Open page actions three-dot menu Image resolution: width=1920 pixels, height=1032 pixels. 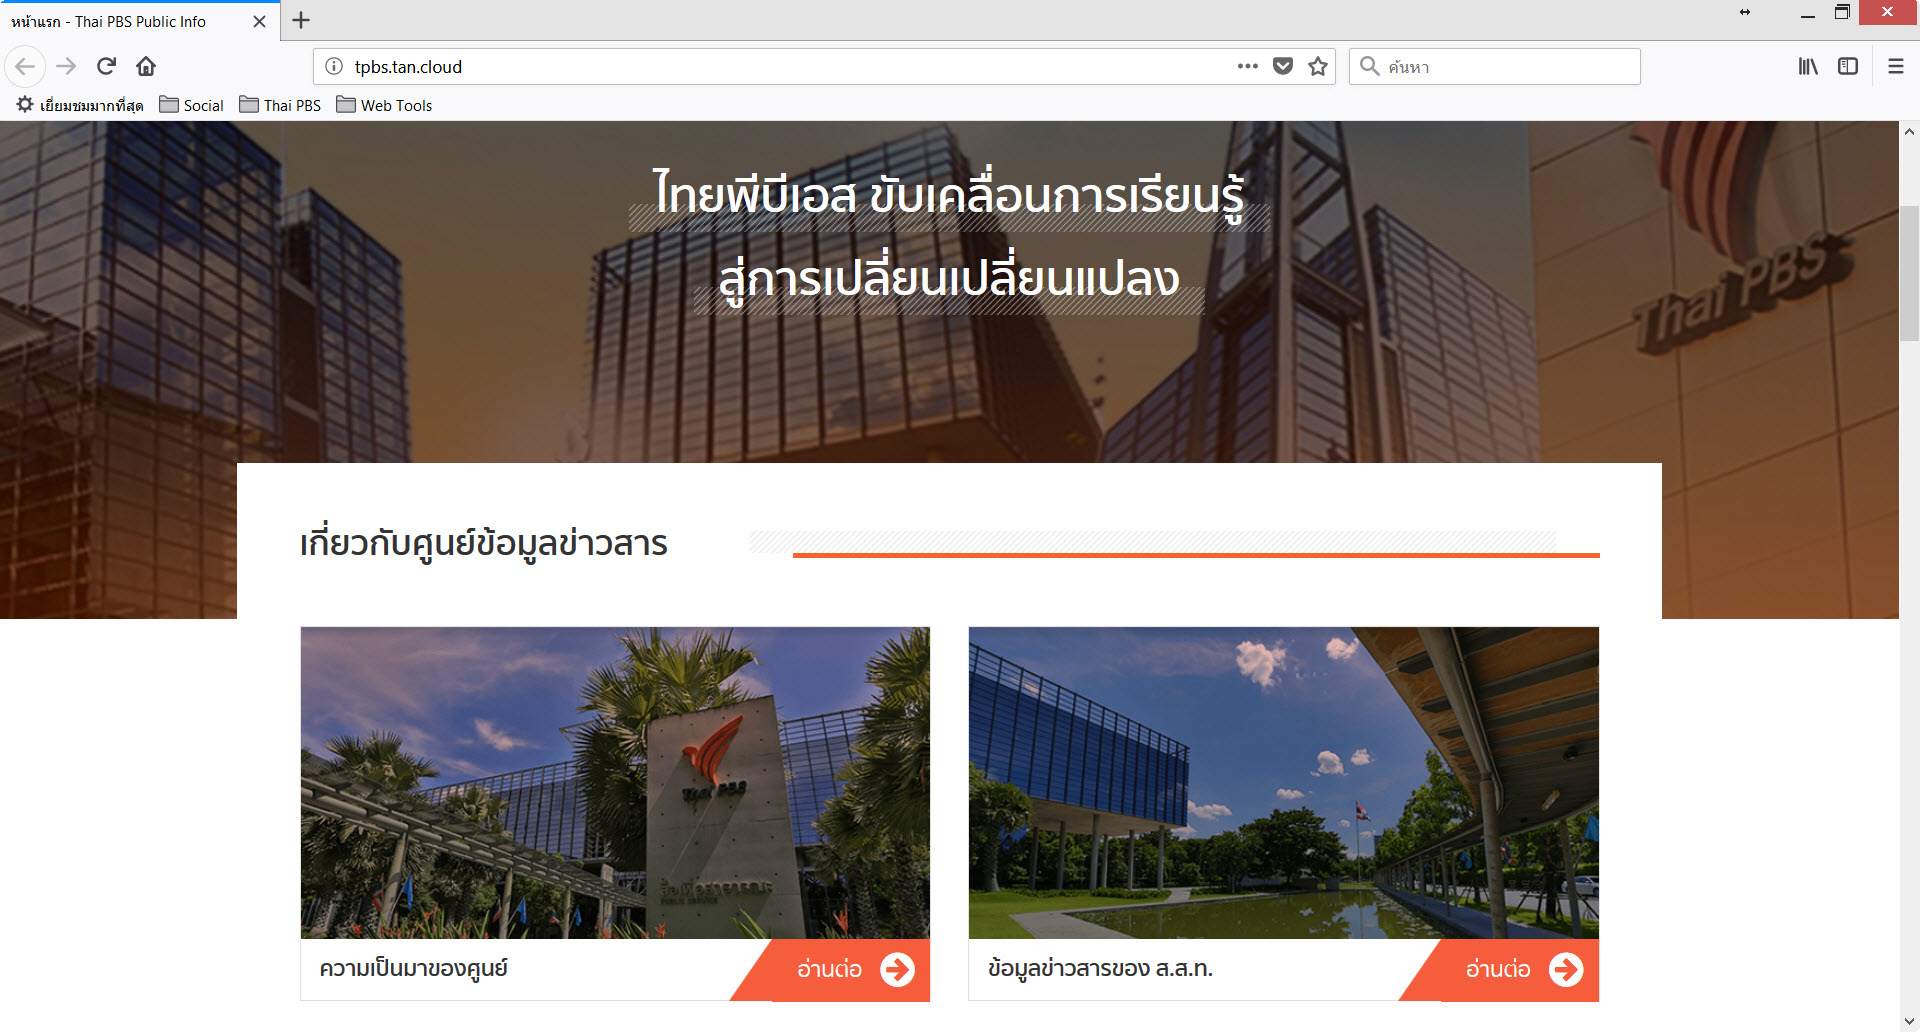point(1247,67)
